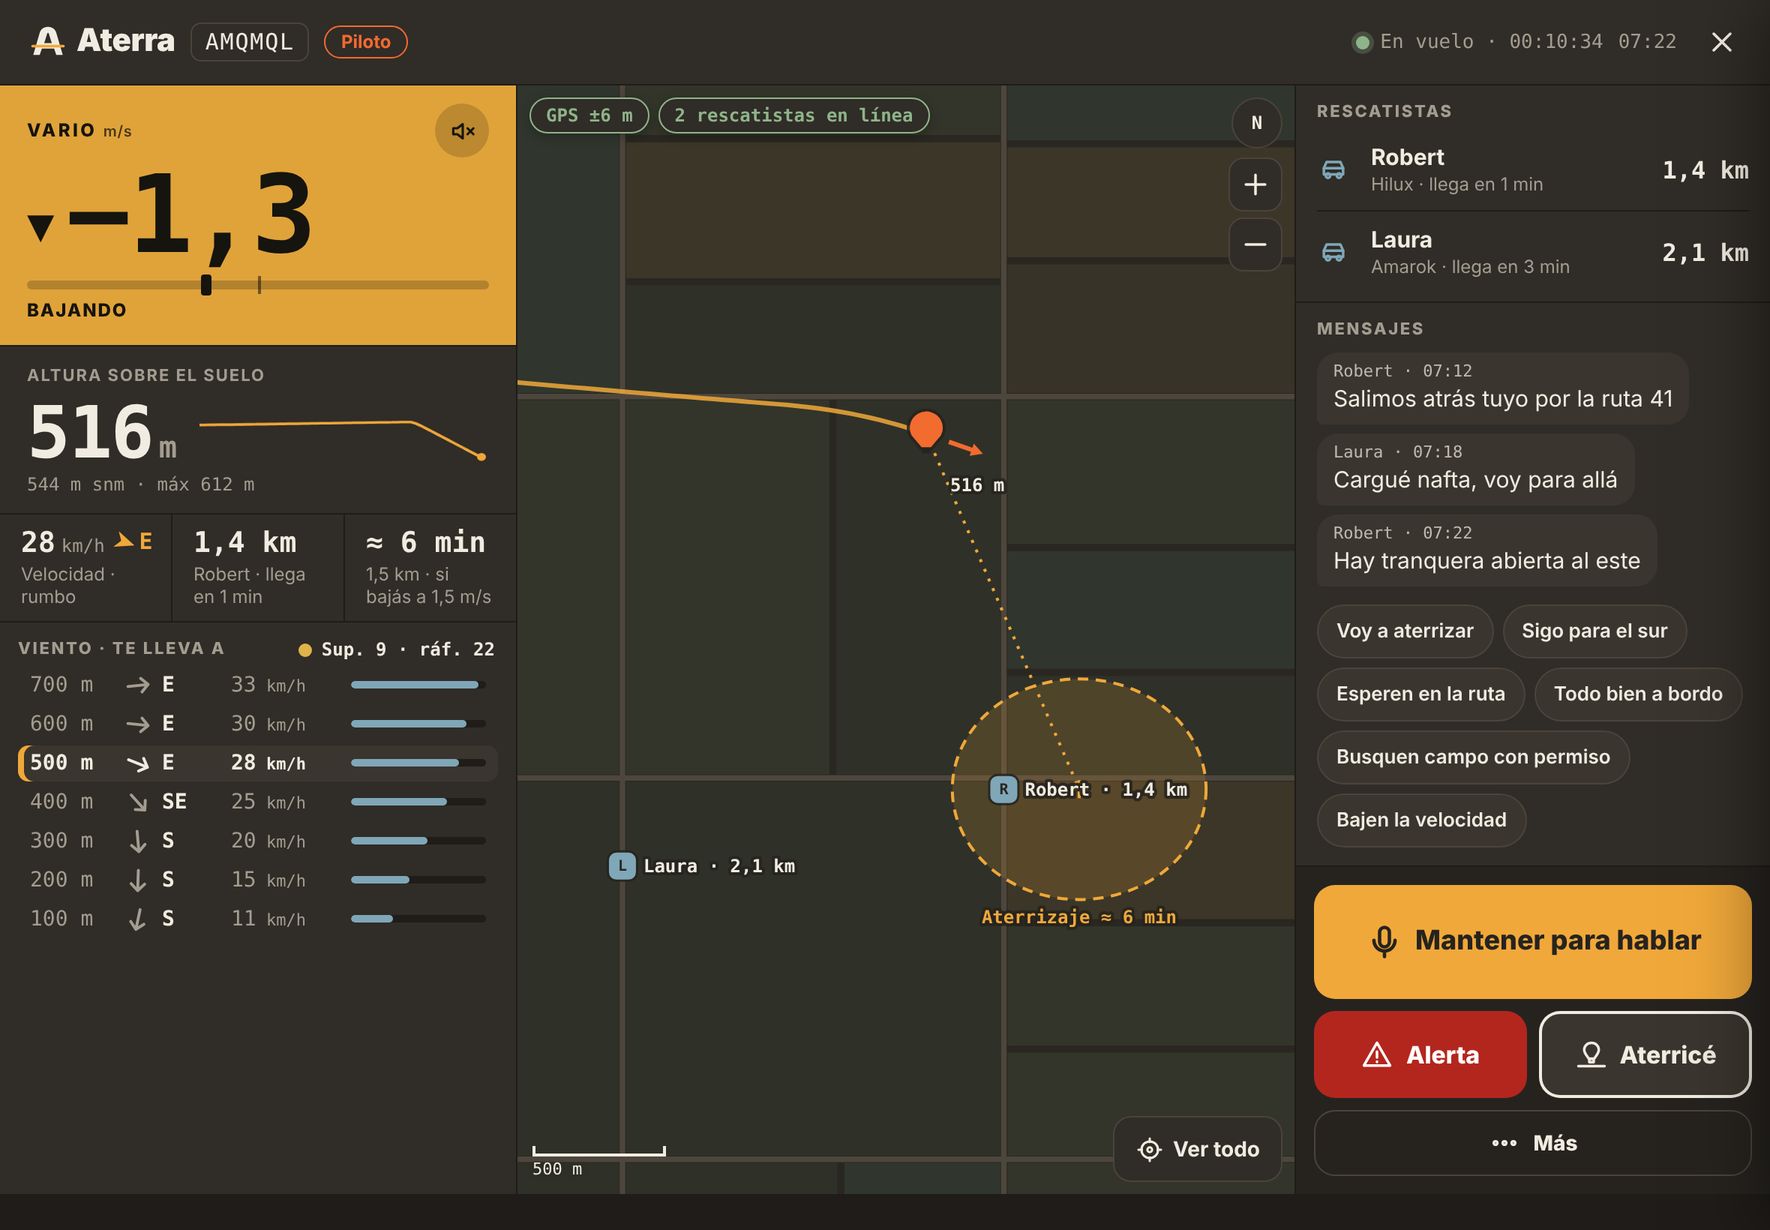Send an Alerta emergency signal
Viewport: 1770px width, 1230px height.
coord(1420,1055)
